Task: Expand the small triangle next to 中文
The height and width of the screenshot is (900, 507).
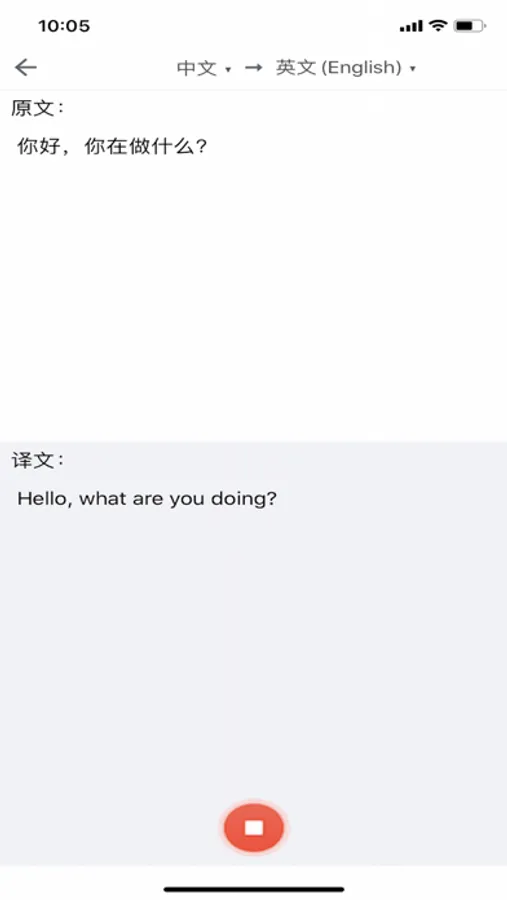Action: point(228,69)
